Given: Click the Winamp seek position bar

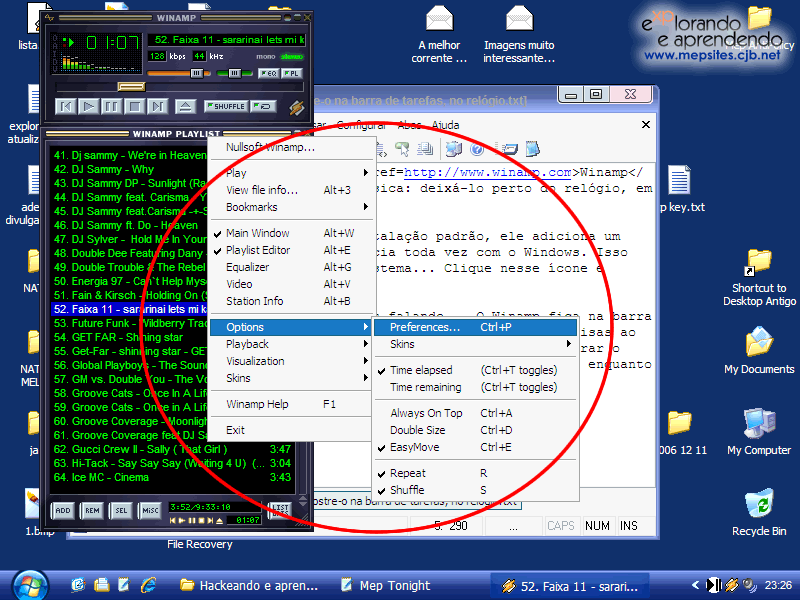Looking at the screenshot, I should [x=179, y=87].
